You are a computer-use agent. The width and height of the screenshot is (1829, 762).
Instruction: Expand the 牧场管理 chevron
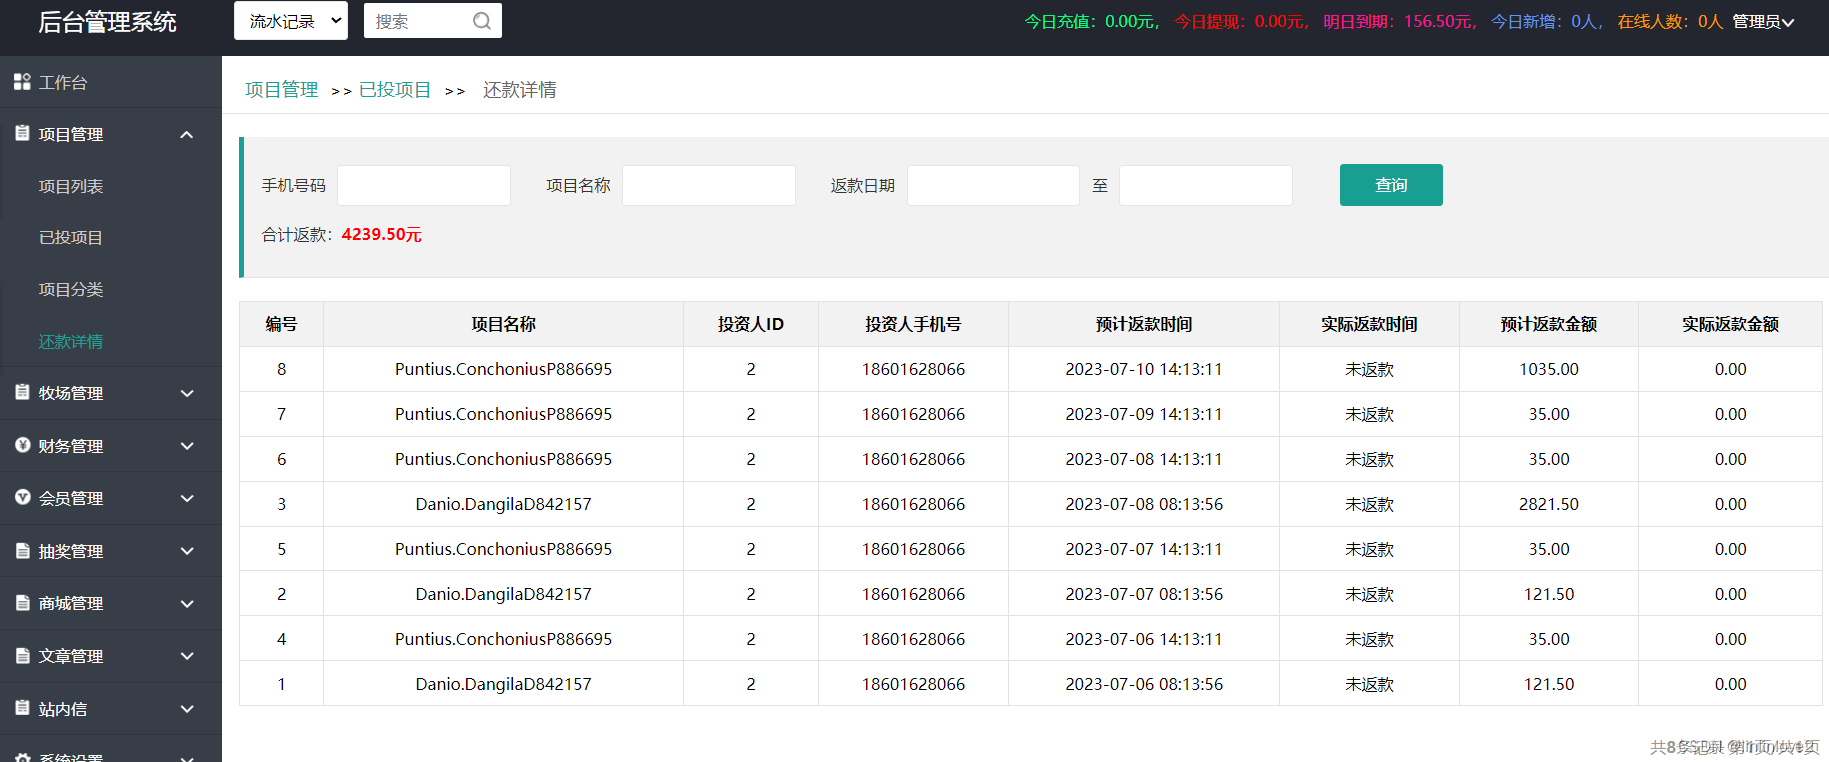pyautogui.click(x=187, y=393)
